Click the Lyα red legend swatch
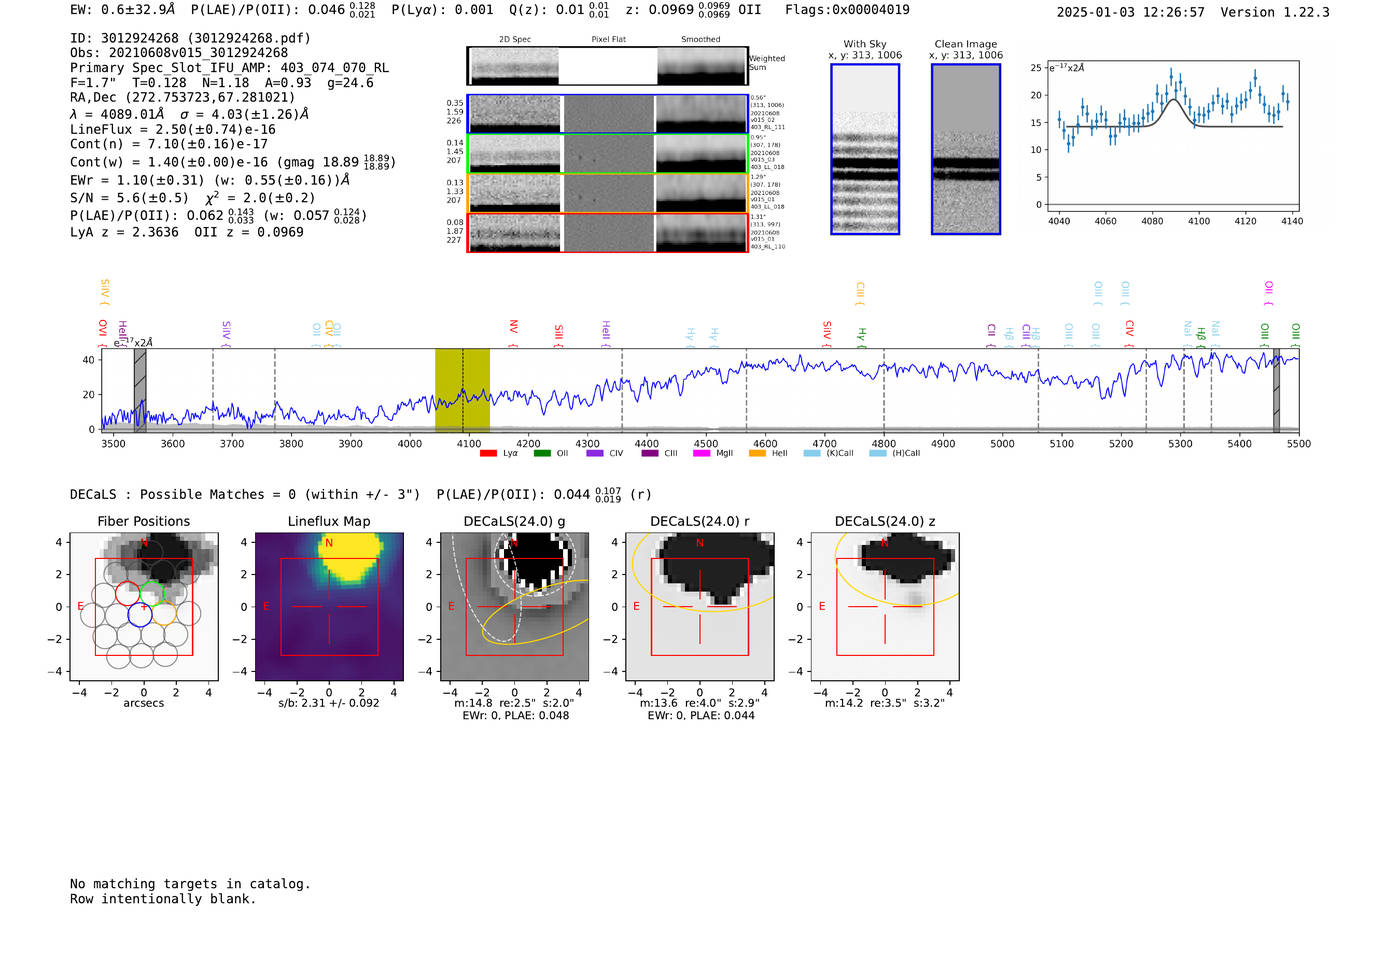1400x953 pixels. click(488, 453)
